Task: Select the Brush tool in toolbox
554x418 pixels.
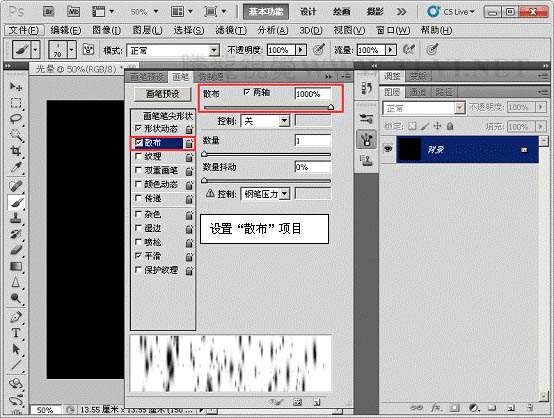Action: (x=16, y=202)
